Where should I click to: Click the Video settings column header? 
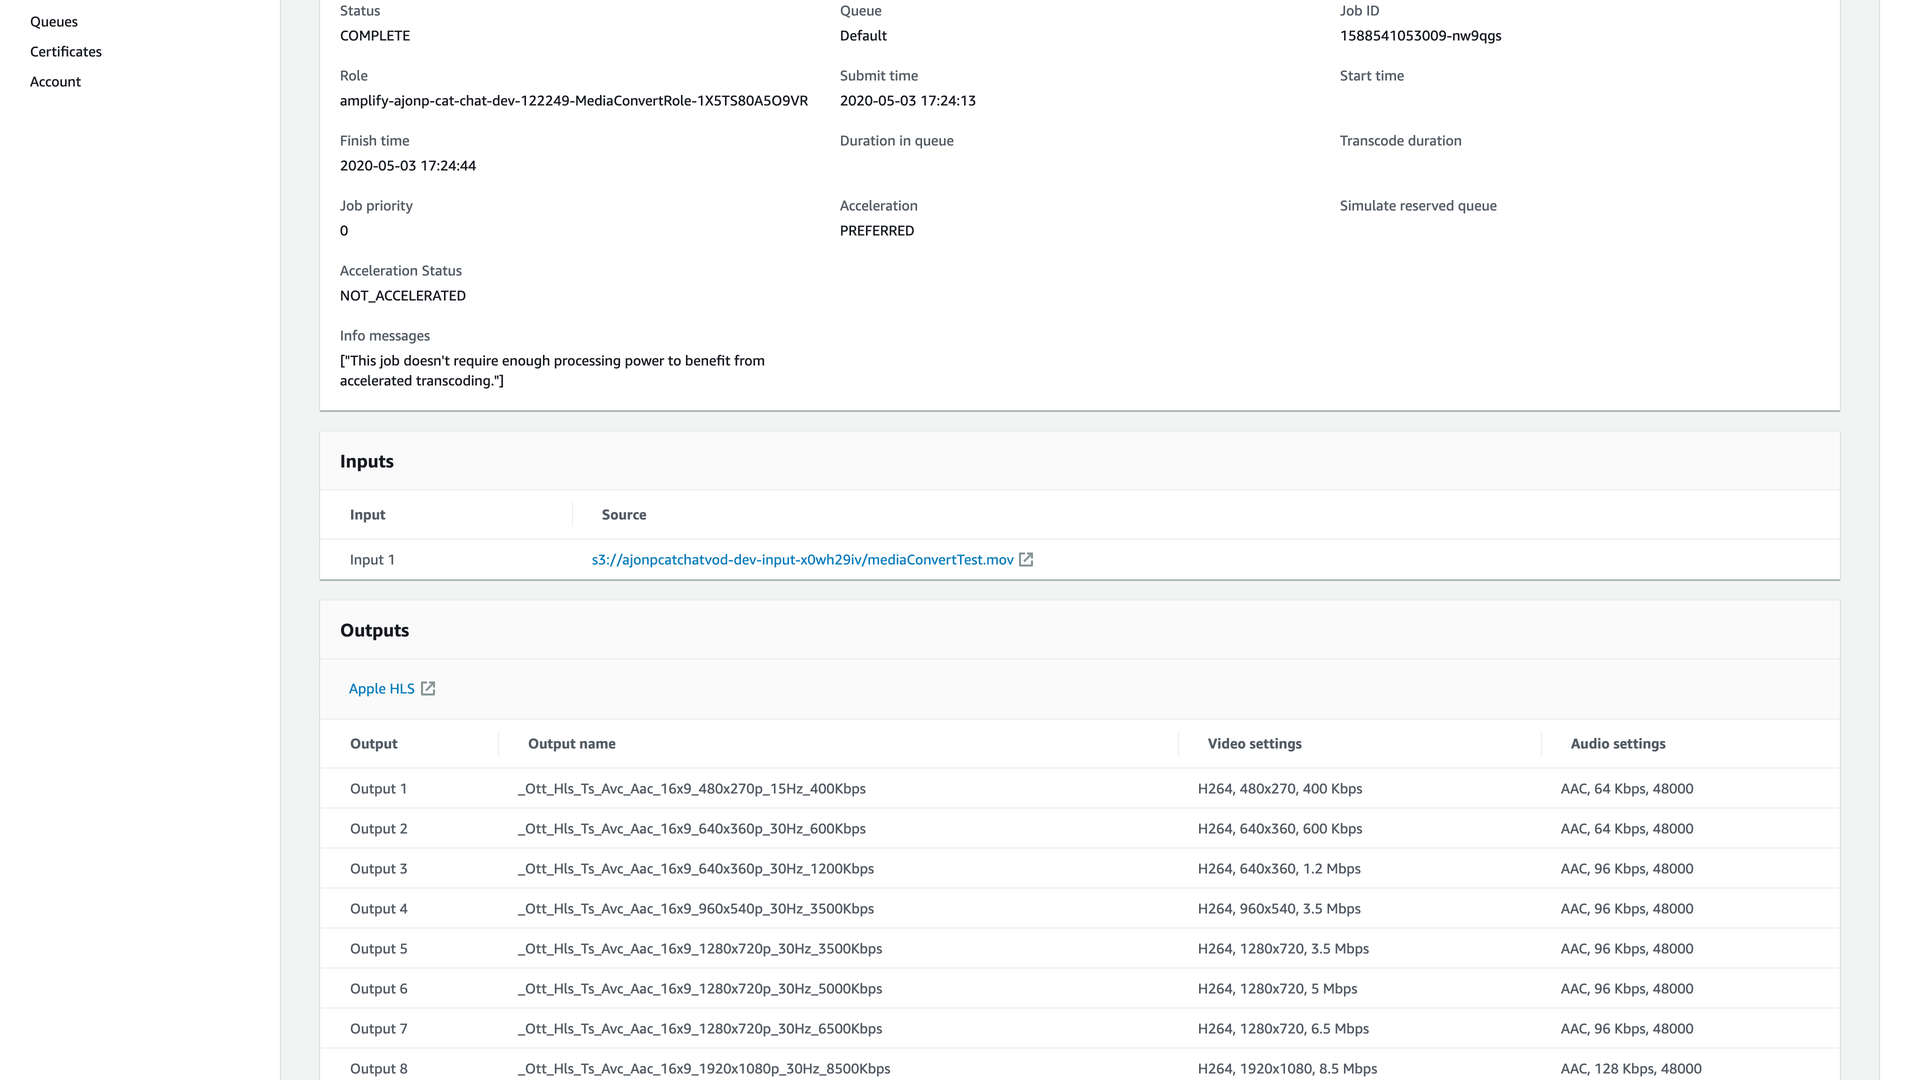pyautogui.click(x=1254, y=744)
